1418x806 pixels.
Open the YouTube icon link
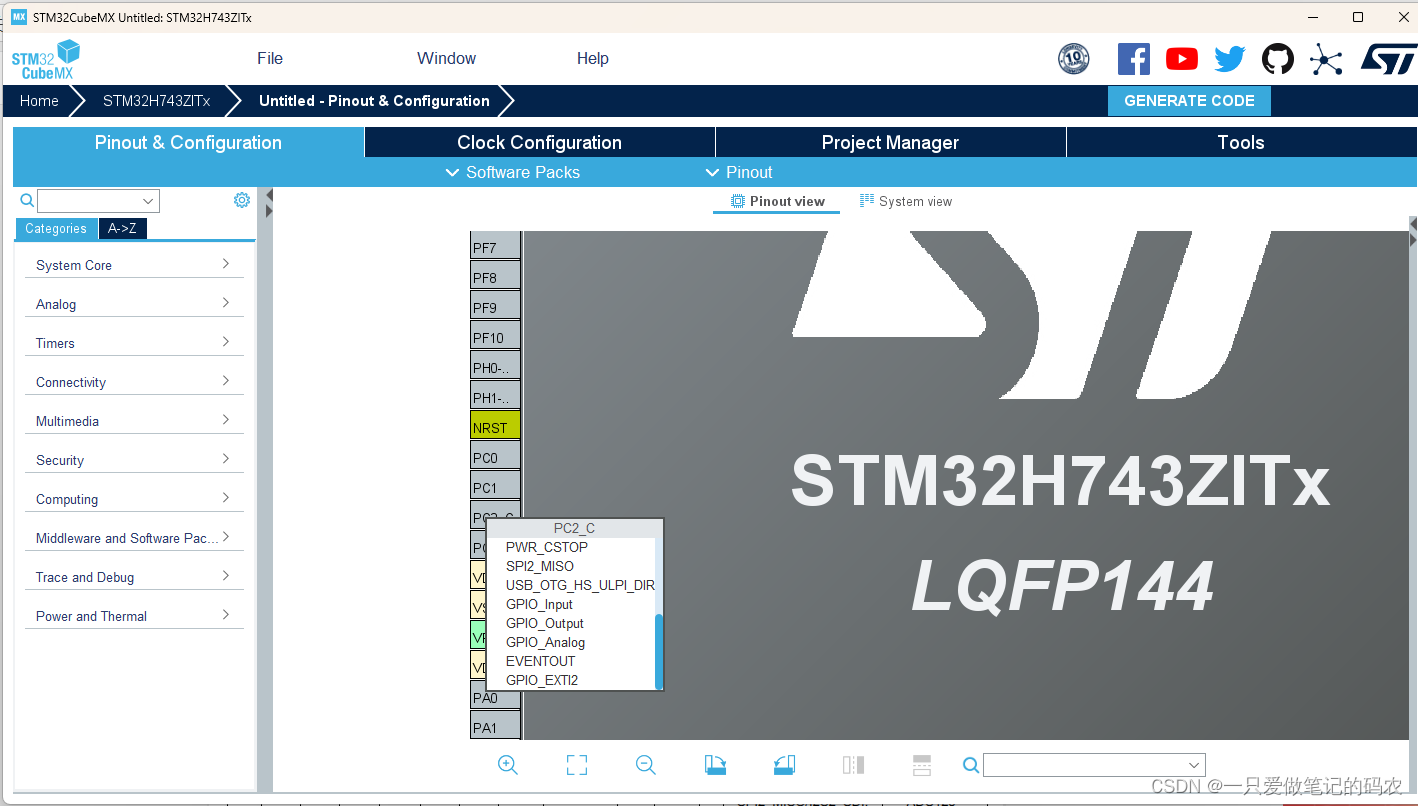1181,59
